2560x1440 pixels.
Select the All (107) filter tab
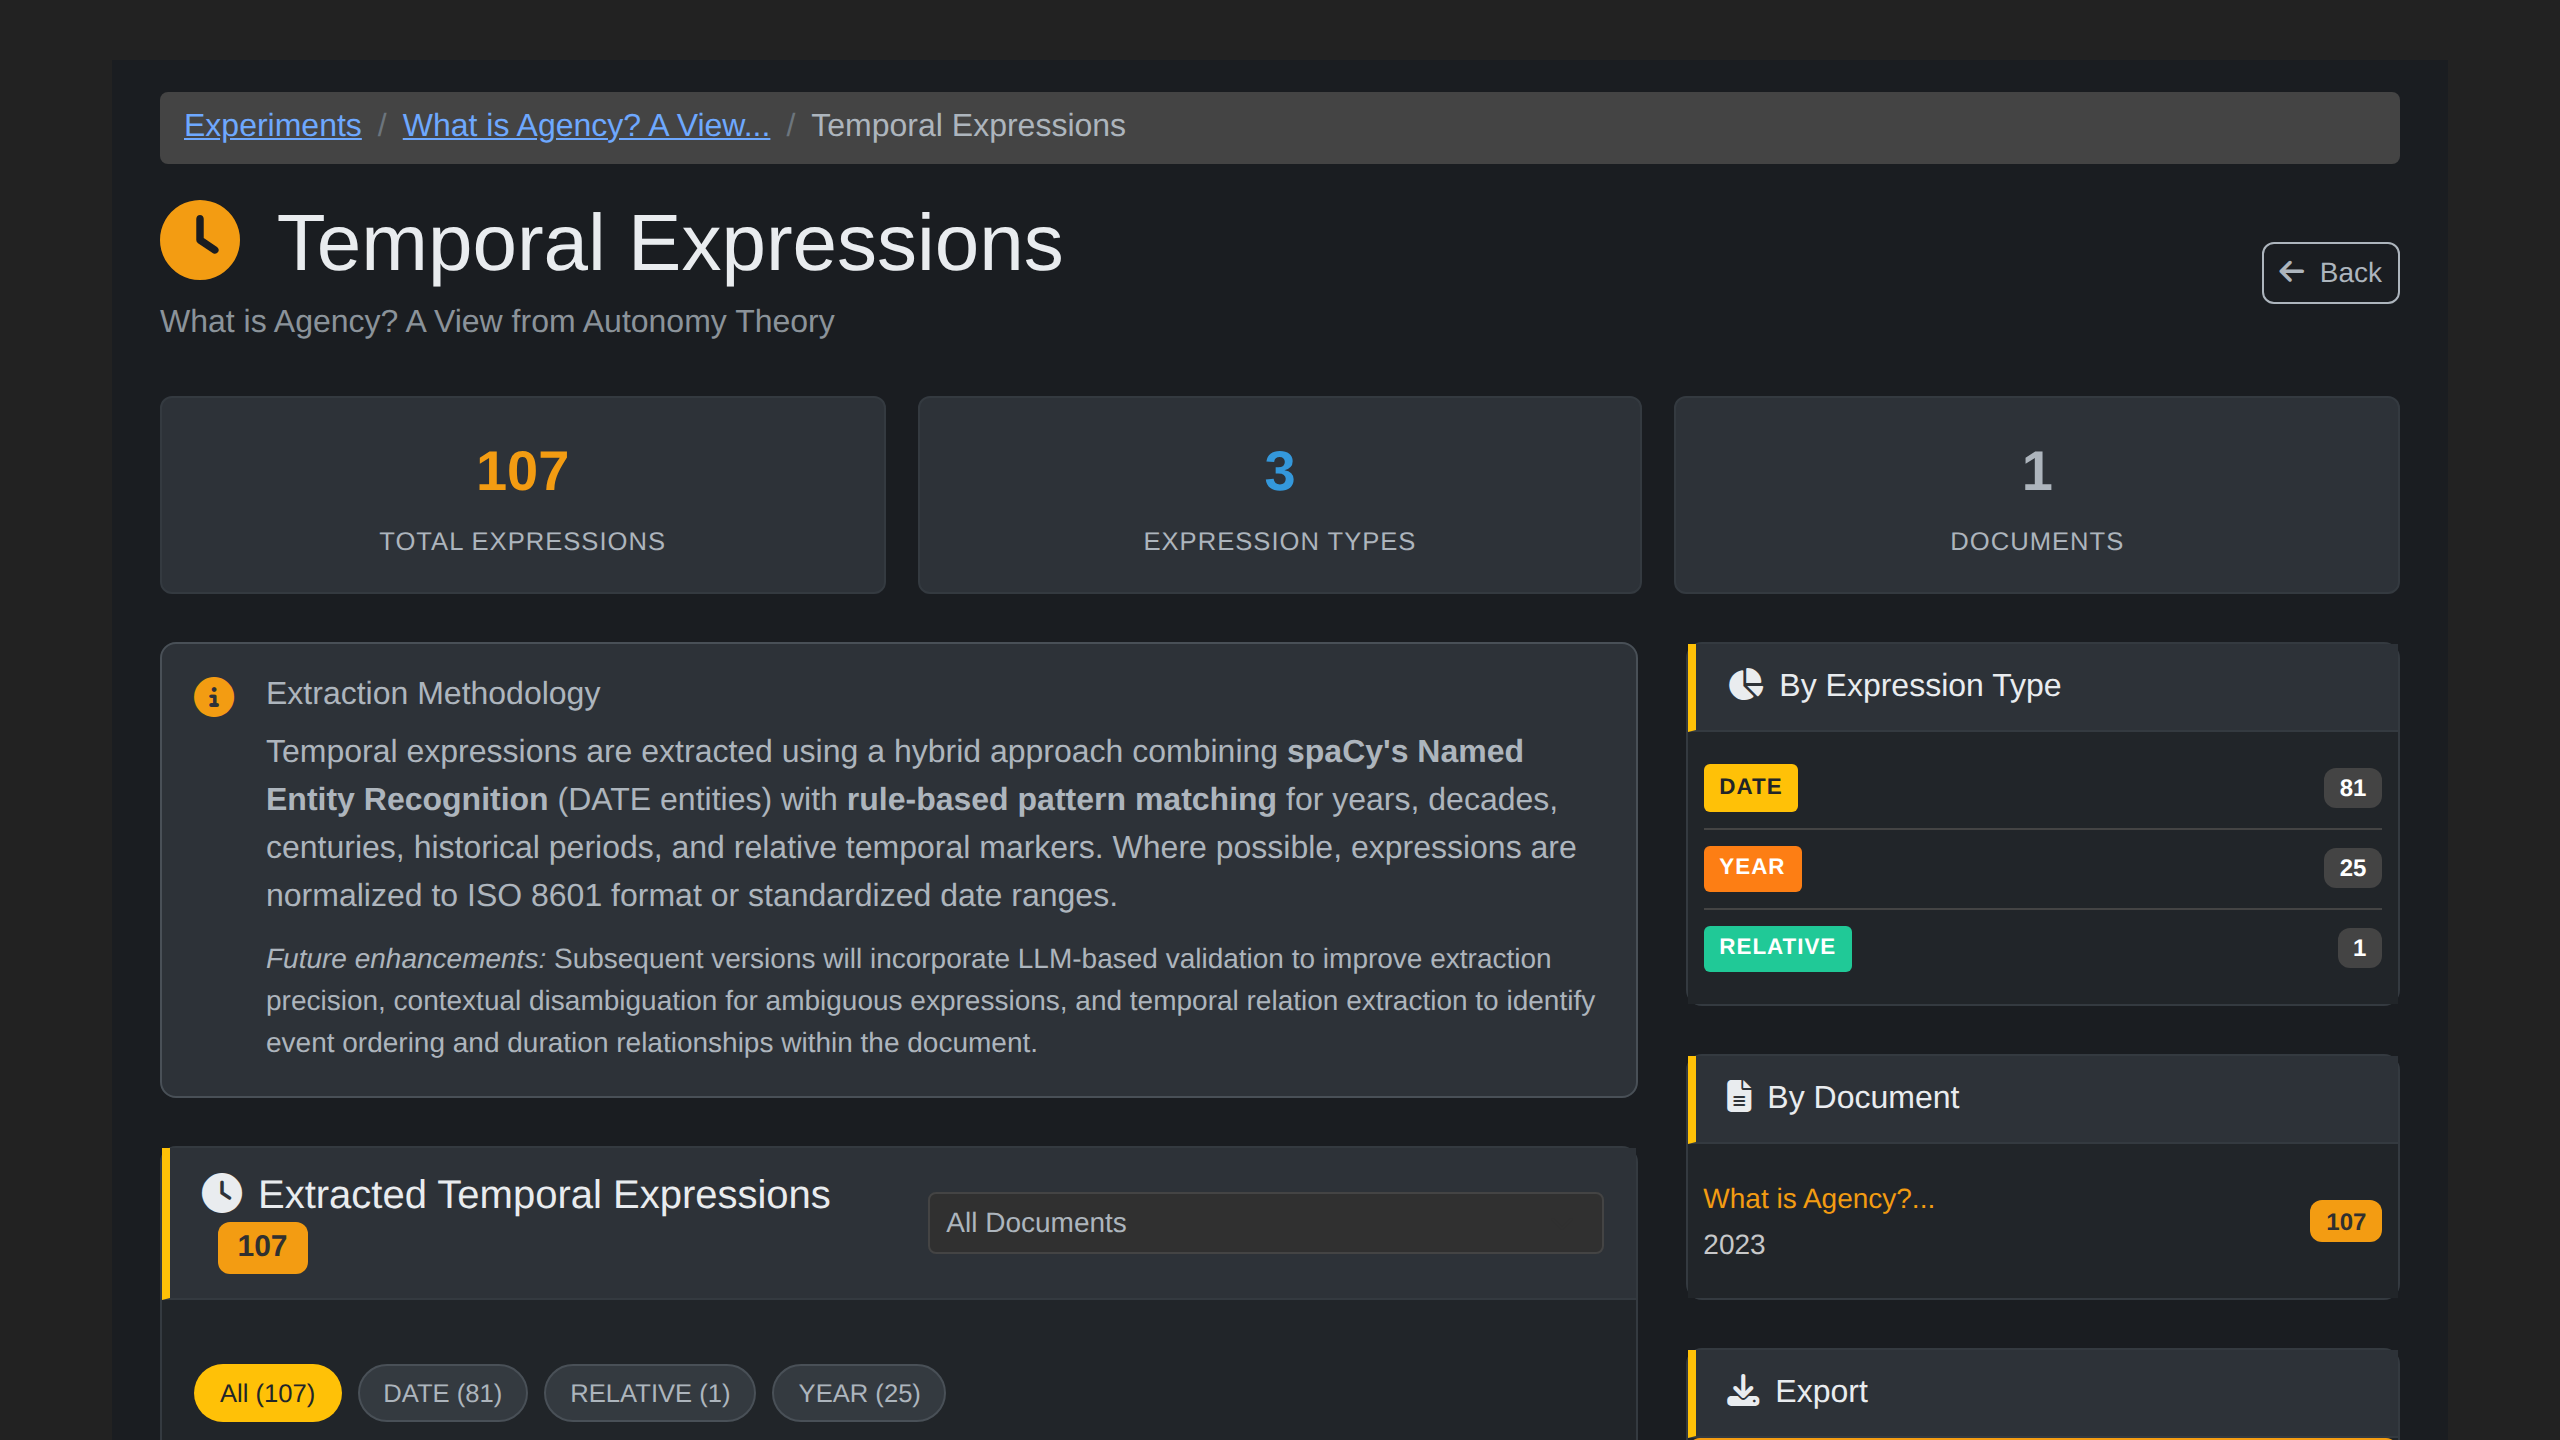(x=266, y=1392)
